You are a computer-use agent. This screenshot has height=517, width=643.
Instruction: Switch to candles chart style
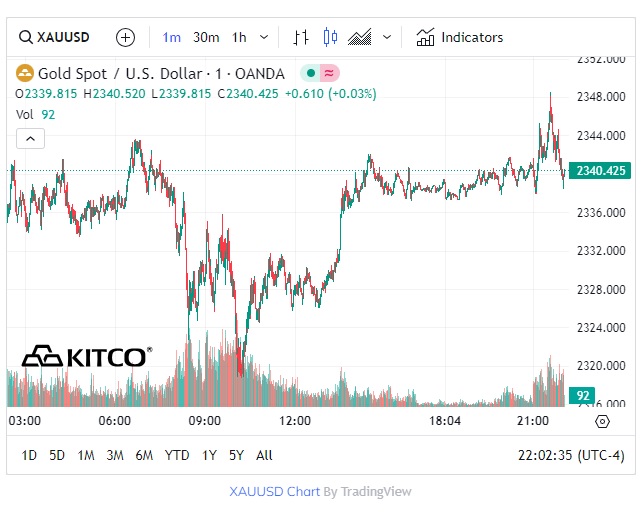tap(330, 37)
